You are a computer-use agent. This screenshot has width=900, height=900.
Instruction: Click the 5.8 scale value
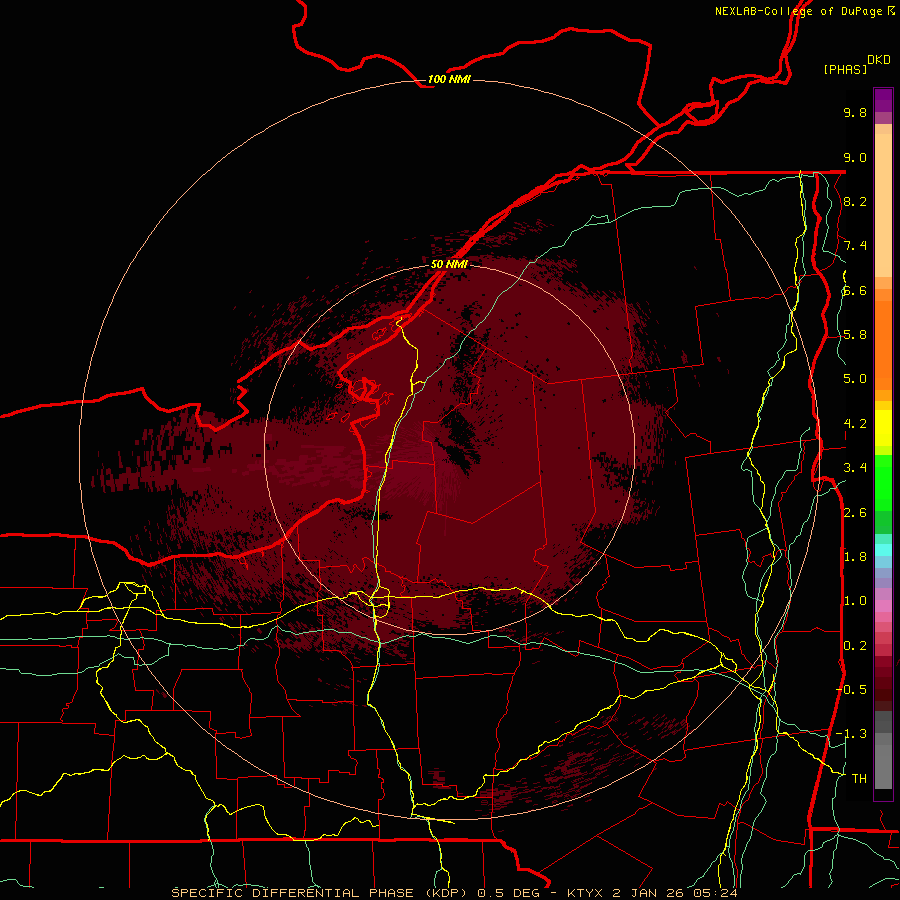click(x=855, y=335)
